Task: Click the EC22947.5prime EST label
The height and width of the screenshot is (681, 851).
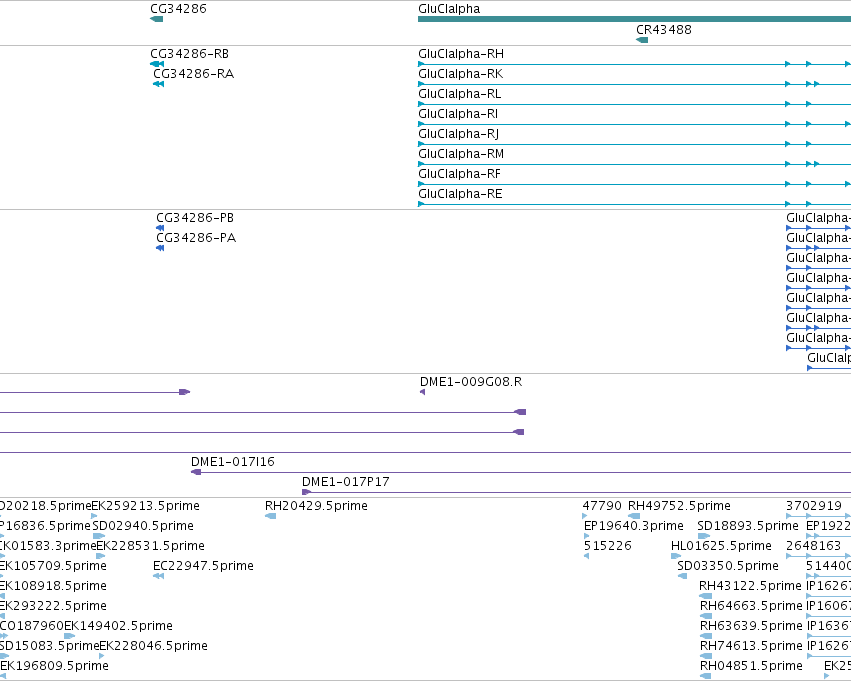Action: (x=203, y=566)
